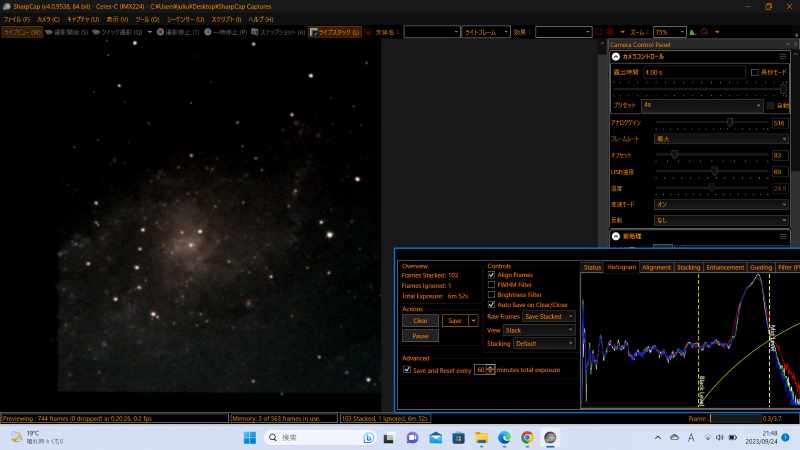Click the Stop Capture toolbar button
This screenshot has height=450, width=800.
tap(180, 32)
